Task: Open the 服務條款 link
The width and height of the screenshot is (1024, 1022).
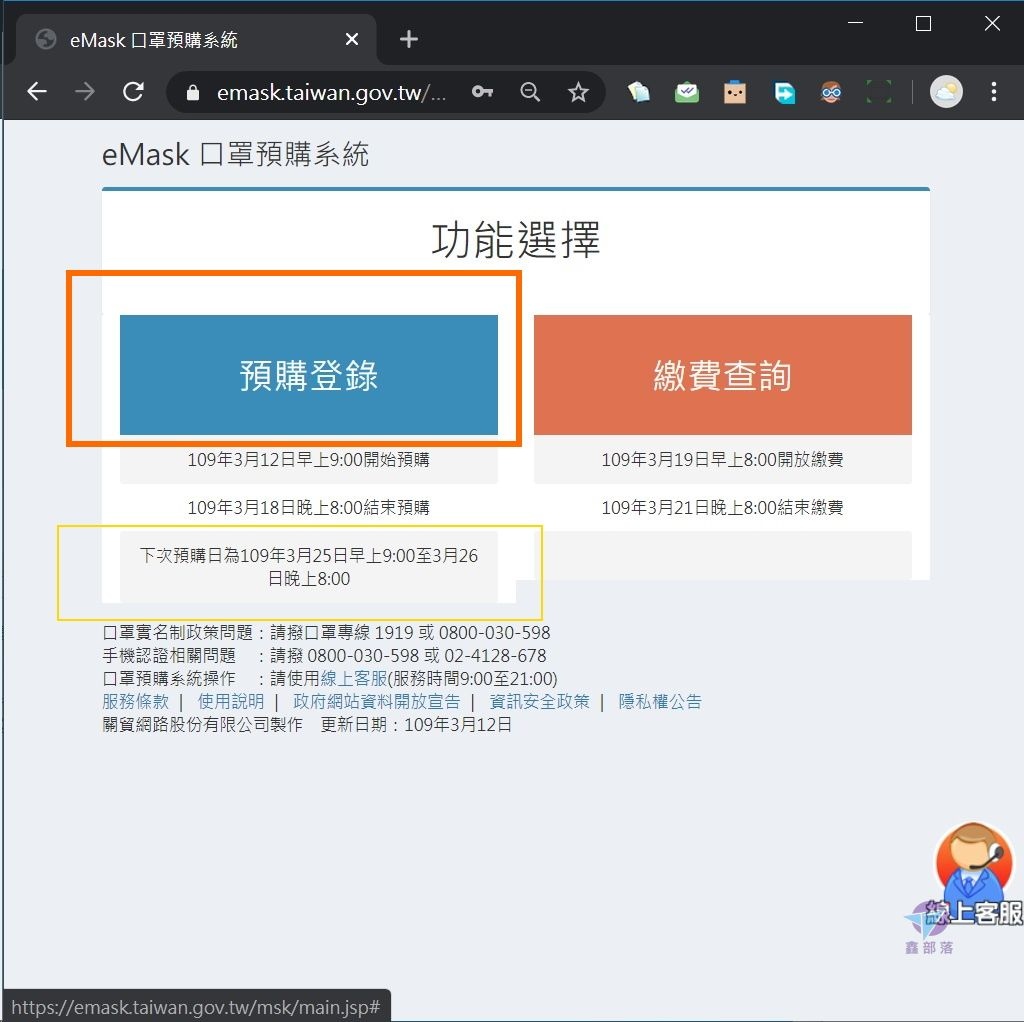Action: coord(135,701)
